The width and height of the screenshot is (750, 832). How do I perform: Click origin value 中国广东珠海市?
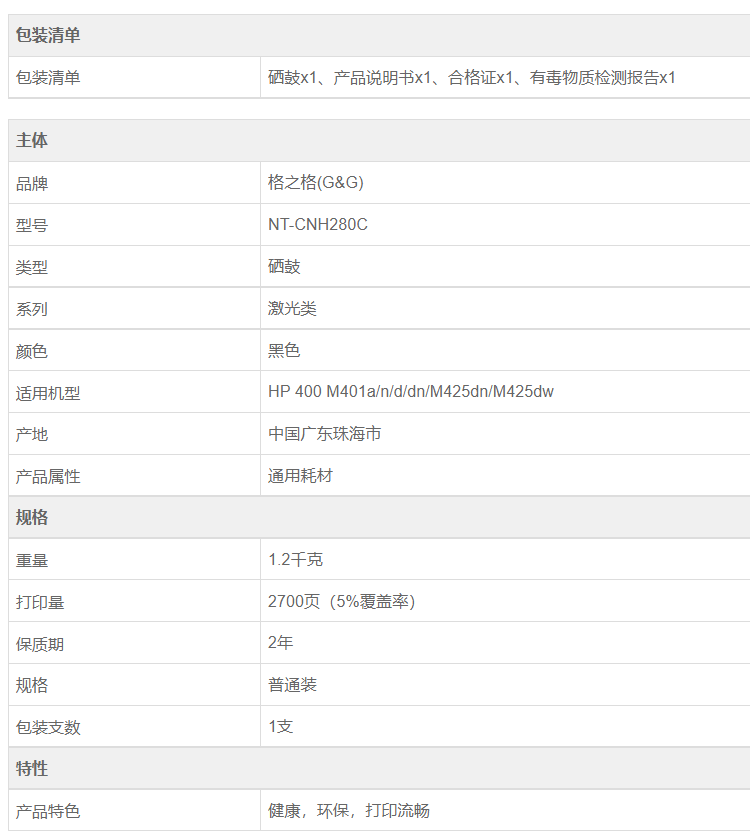[x=324, y=434]
